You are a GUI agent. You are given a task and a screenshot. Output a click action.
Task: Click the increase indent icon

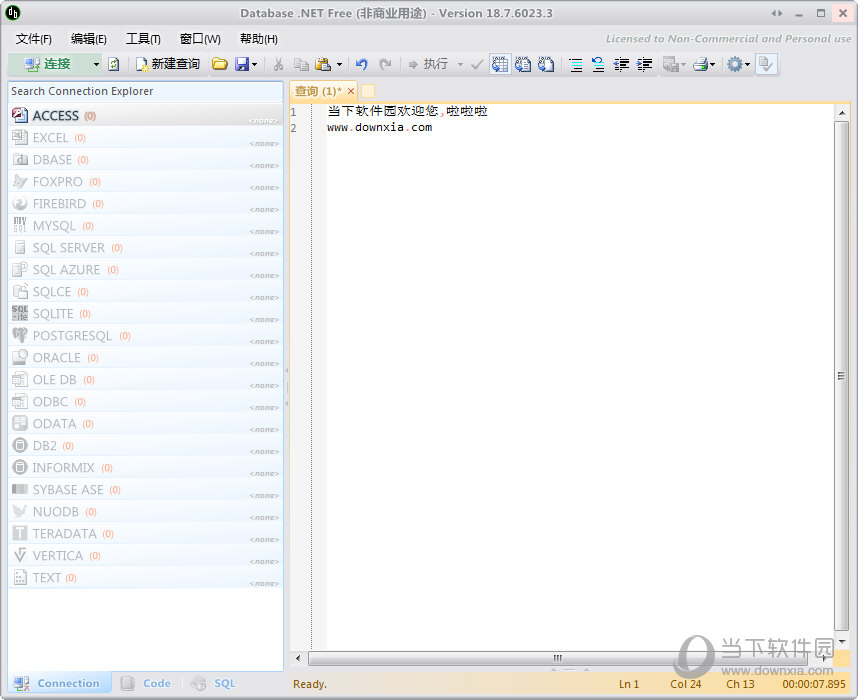(x=645, y=65)
